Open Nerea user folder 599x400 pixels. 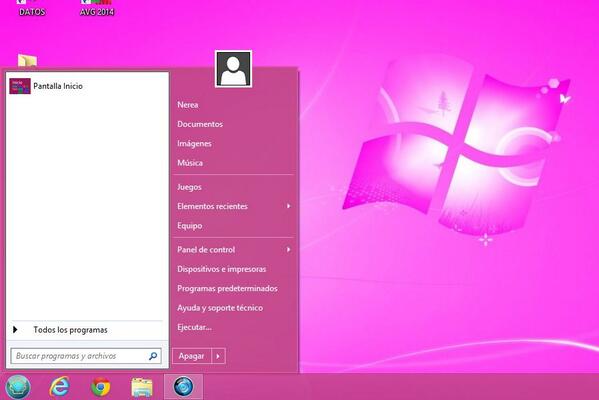pyautogui.click(x=188, y=105)
